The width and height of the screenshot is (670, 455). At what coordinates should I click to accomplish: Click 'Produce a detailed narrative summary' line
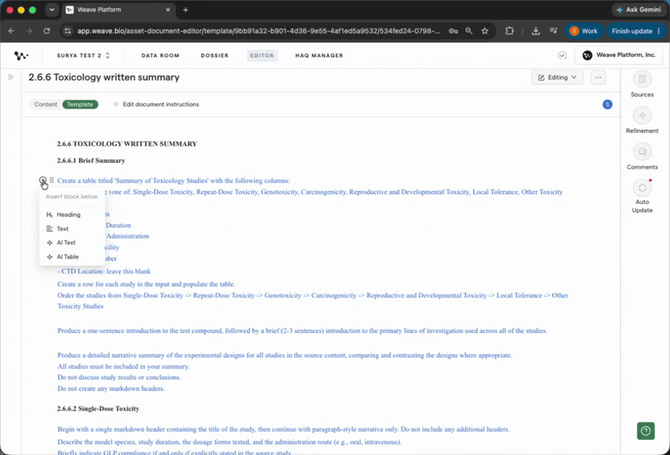click(x=285, y=355)
